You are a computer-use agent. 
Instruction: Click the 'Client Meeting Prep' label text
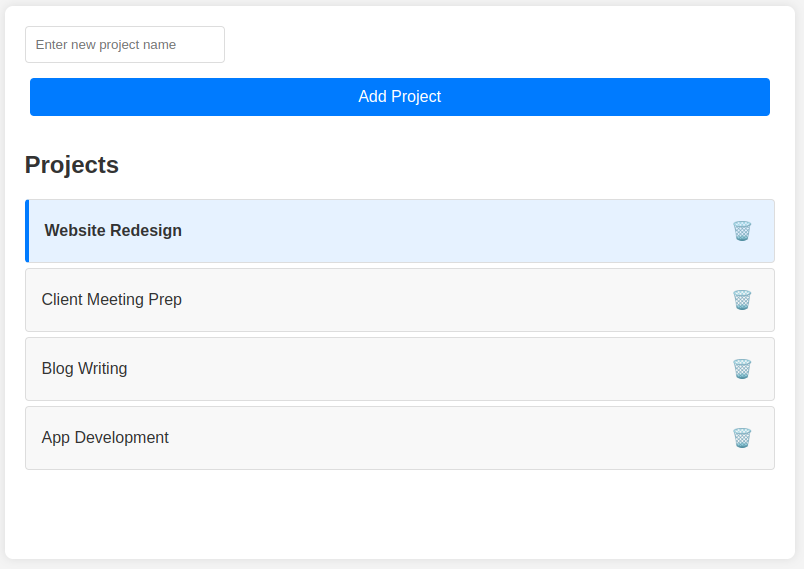point(112,300)
